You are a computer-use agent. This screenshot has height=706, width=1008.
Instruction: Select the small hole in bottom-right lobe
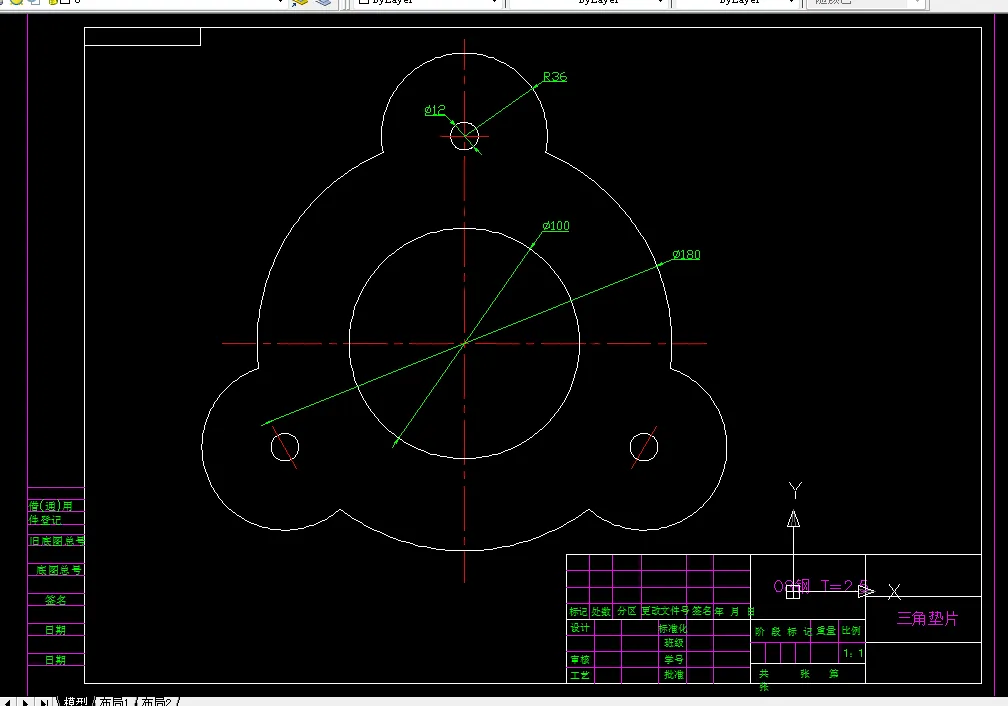coord(644,448)
